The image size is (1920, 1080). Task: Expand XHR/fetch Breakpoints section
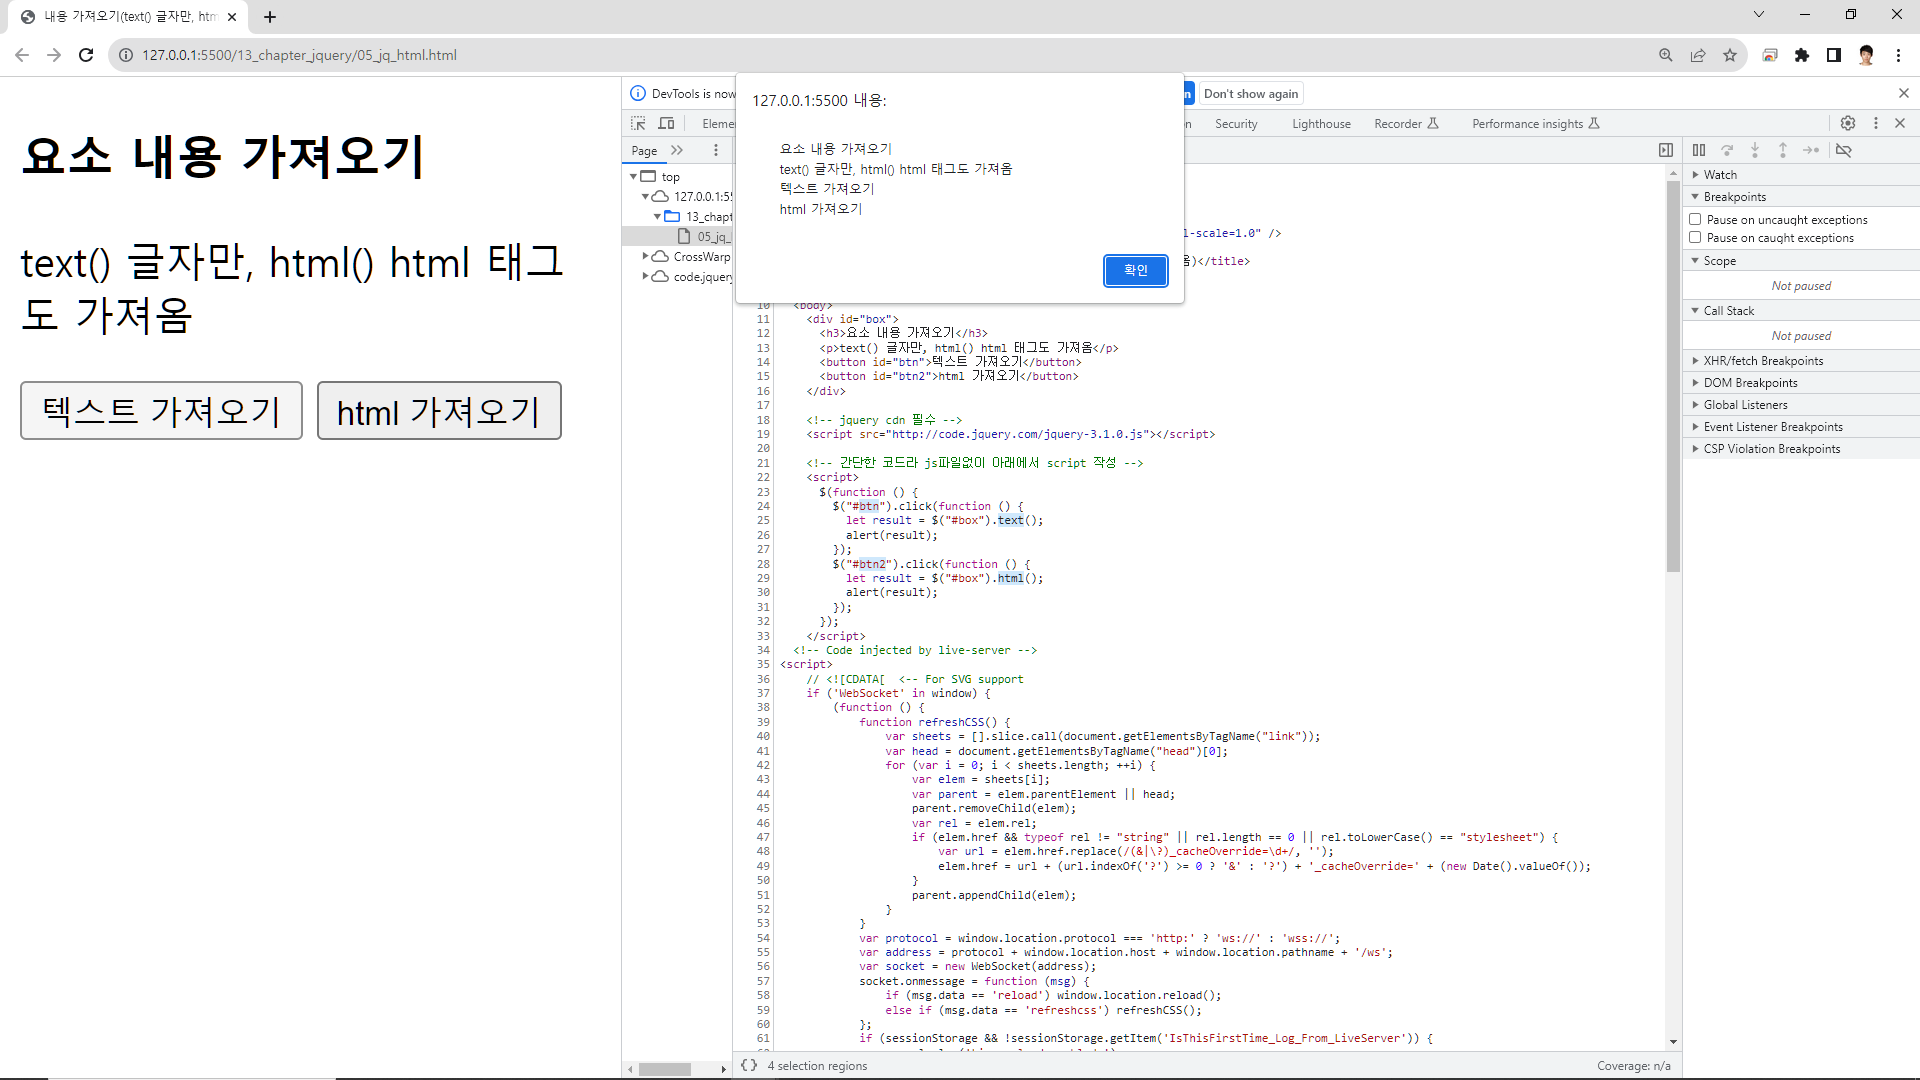coord(1763,360)
